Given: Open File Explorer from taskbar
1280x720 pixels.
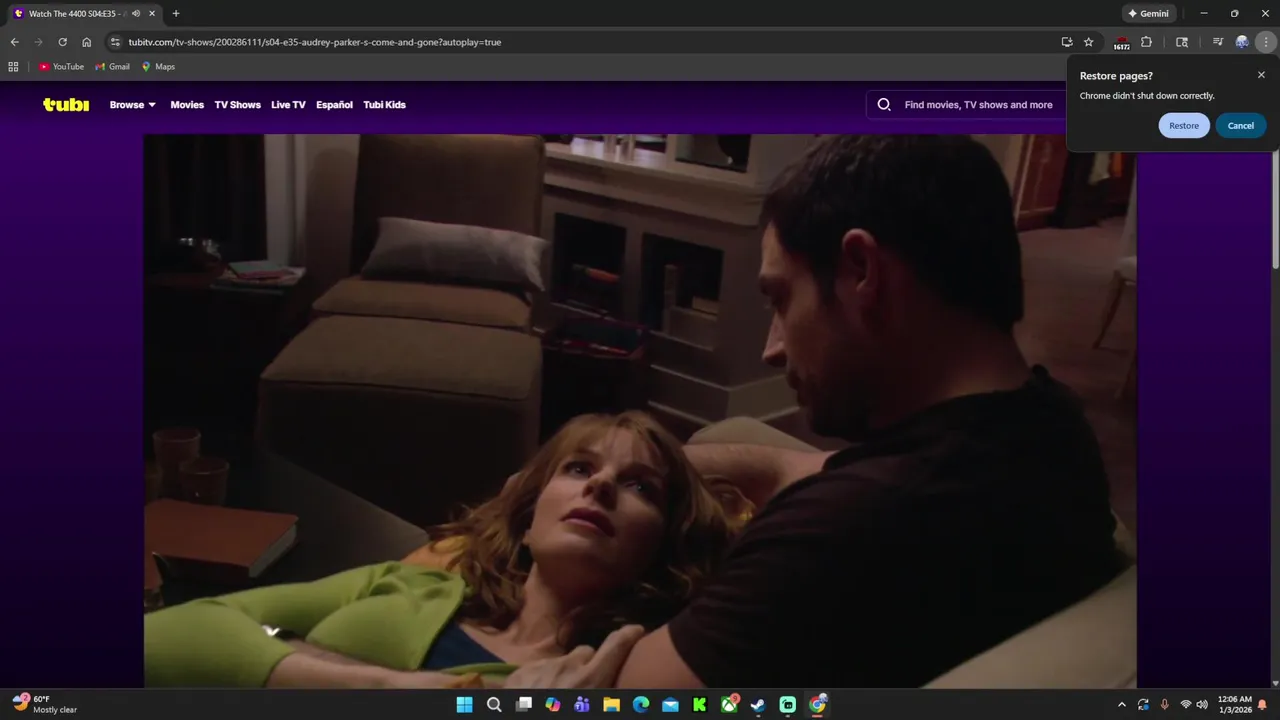Looking at the screenshot, I should click(611, 705).
